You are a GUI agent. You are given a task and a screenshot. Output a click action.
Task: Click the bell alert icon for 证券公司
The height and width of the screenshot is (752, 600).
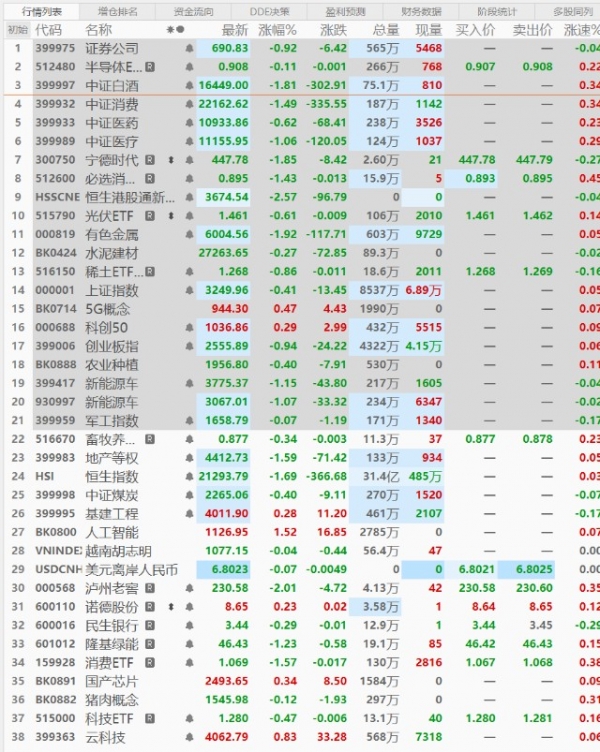pyautogui.click(x=190, y=48)
